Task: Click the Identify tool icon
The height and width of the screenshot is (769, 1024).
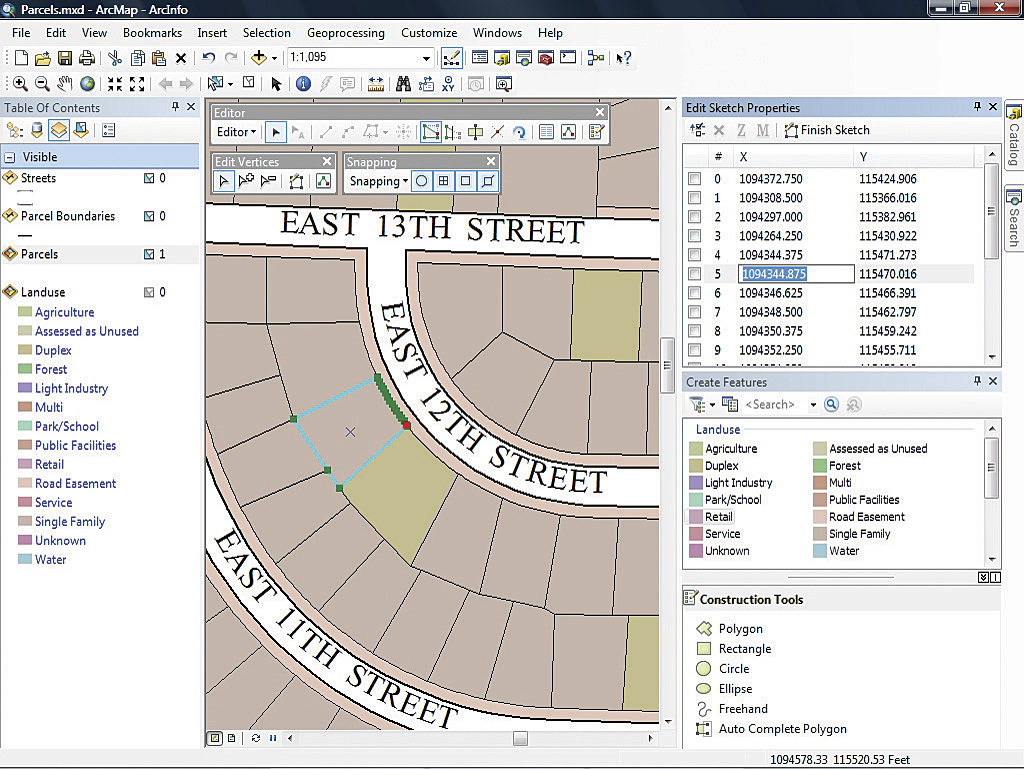Action: tap(303, 84)
